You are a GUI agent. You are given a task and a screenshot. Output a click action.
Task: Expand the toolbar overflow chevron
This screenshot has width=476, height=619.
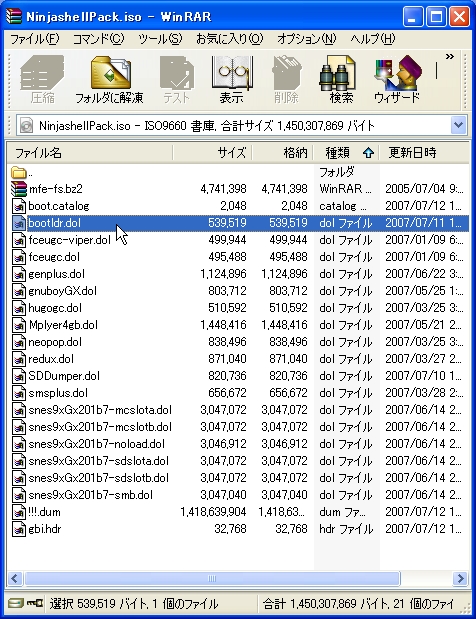[x=450, y=57]
